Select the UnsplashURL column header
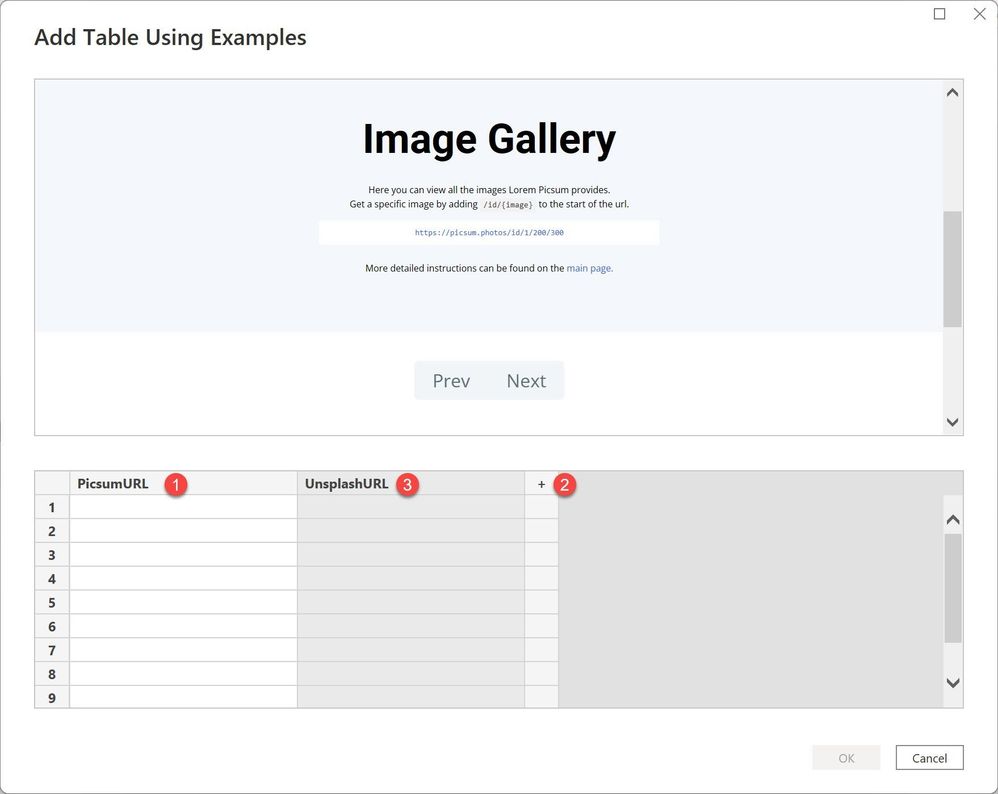The width and height of the screenshot is (998, 794). tap(411, 484)
